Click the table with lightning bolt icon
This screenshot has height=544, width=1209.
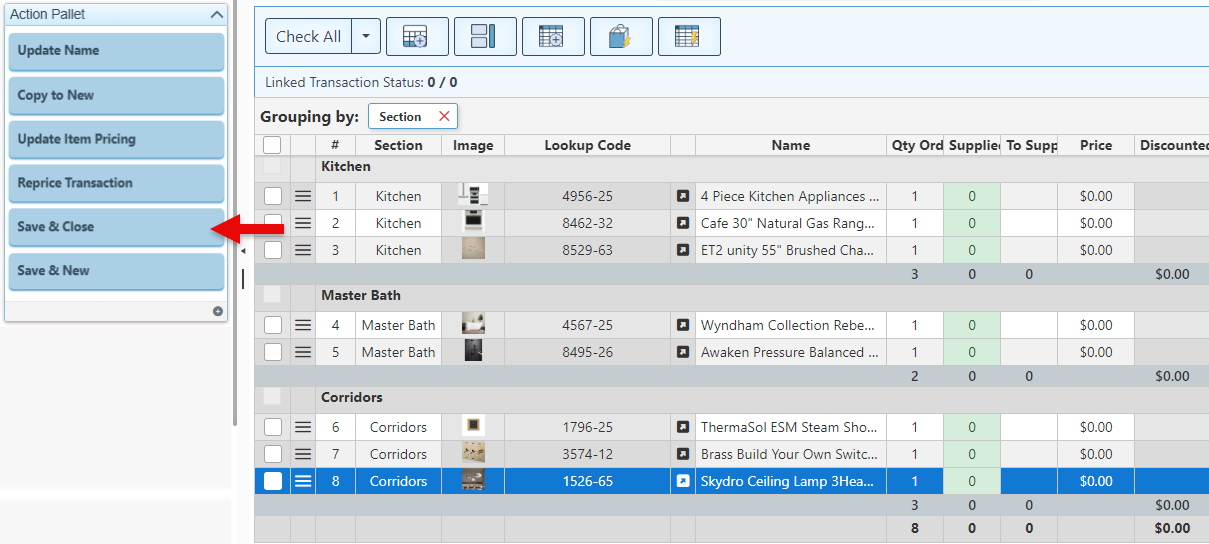(688, 37)
